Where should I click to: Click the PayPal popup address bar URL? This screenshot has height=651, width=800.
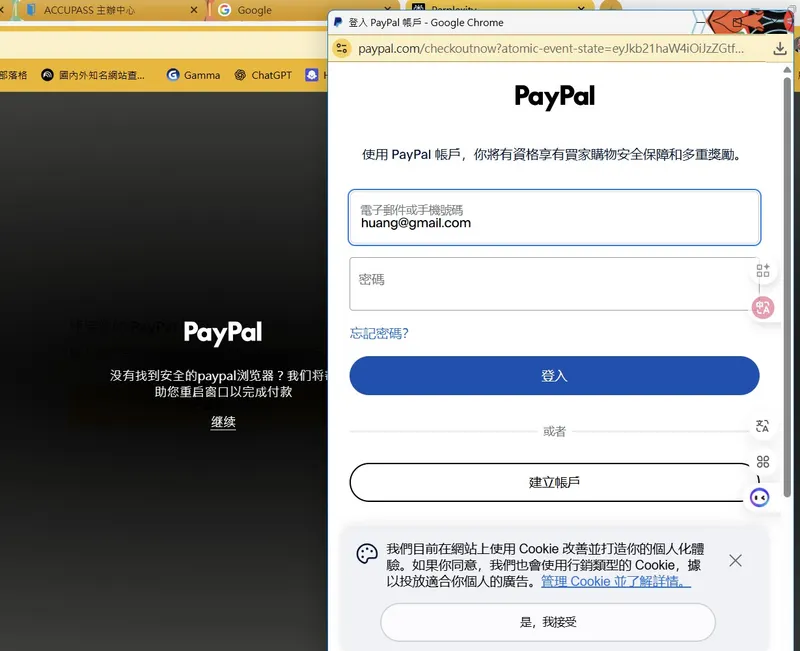point(551,48)
